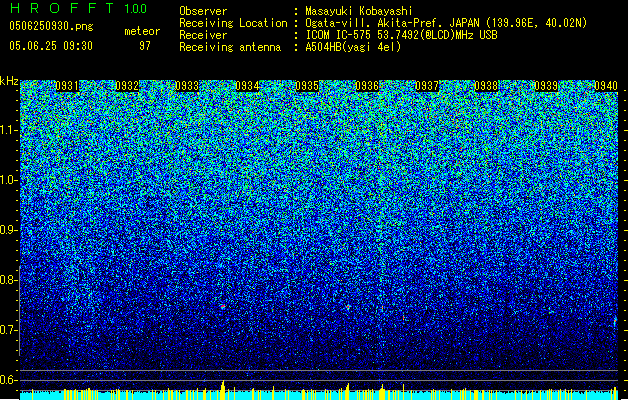Image resolution: width=629 pixels, height=400 pixels.
Task: Click the 0938 time marker
Action: 486,86
